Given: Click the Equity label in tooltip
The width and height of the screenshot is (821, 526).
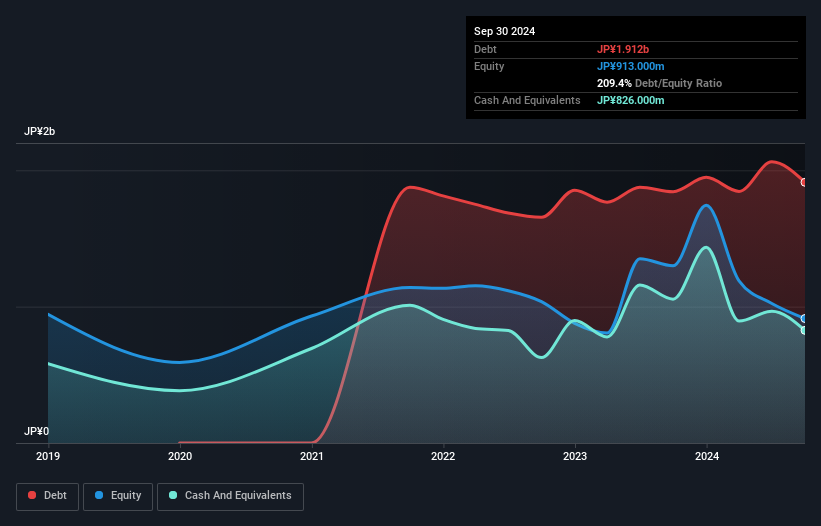Looking at the screenshot, I should pos(489,66).
